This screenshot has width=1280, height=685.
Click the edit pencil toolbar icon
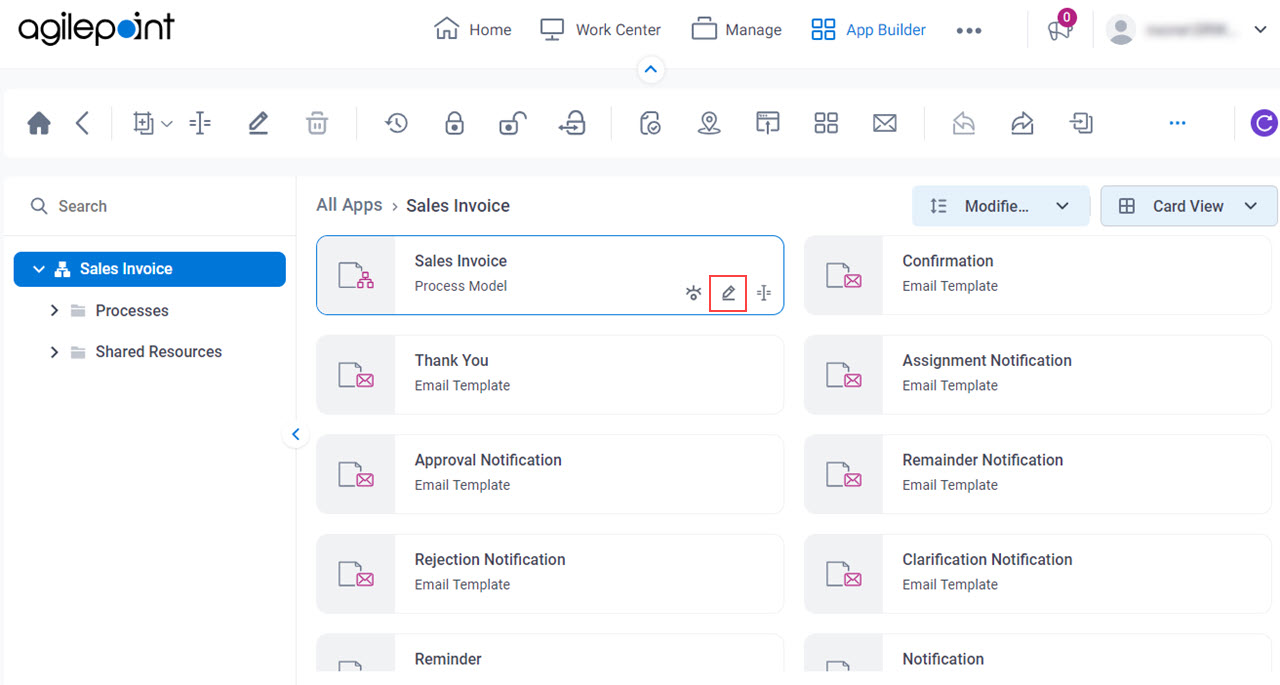pyautogui.click(x=258, y=123)
